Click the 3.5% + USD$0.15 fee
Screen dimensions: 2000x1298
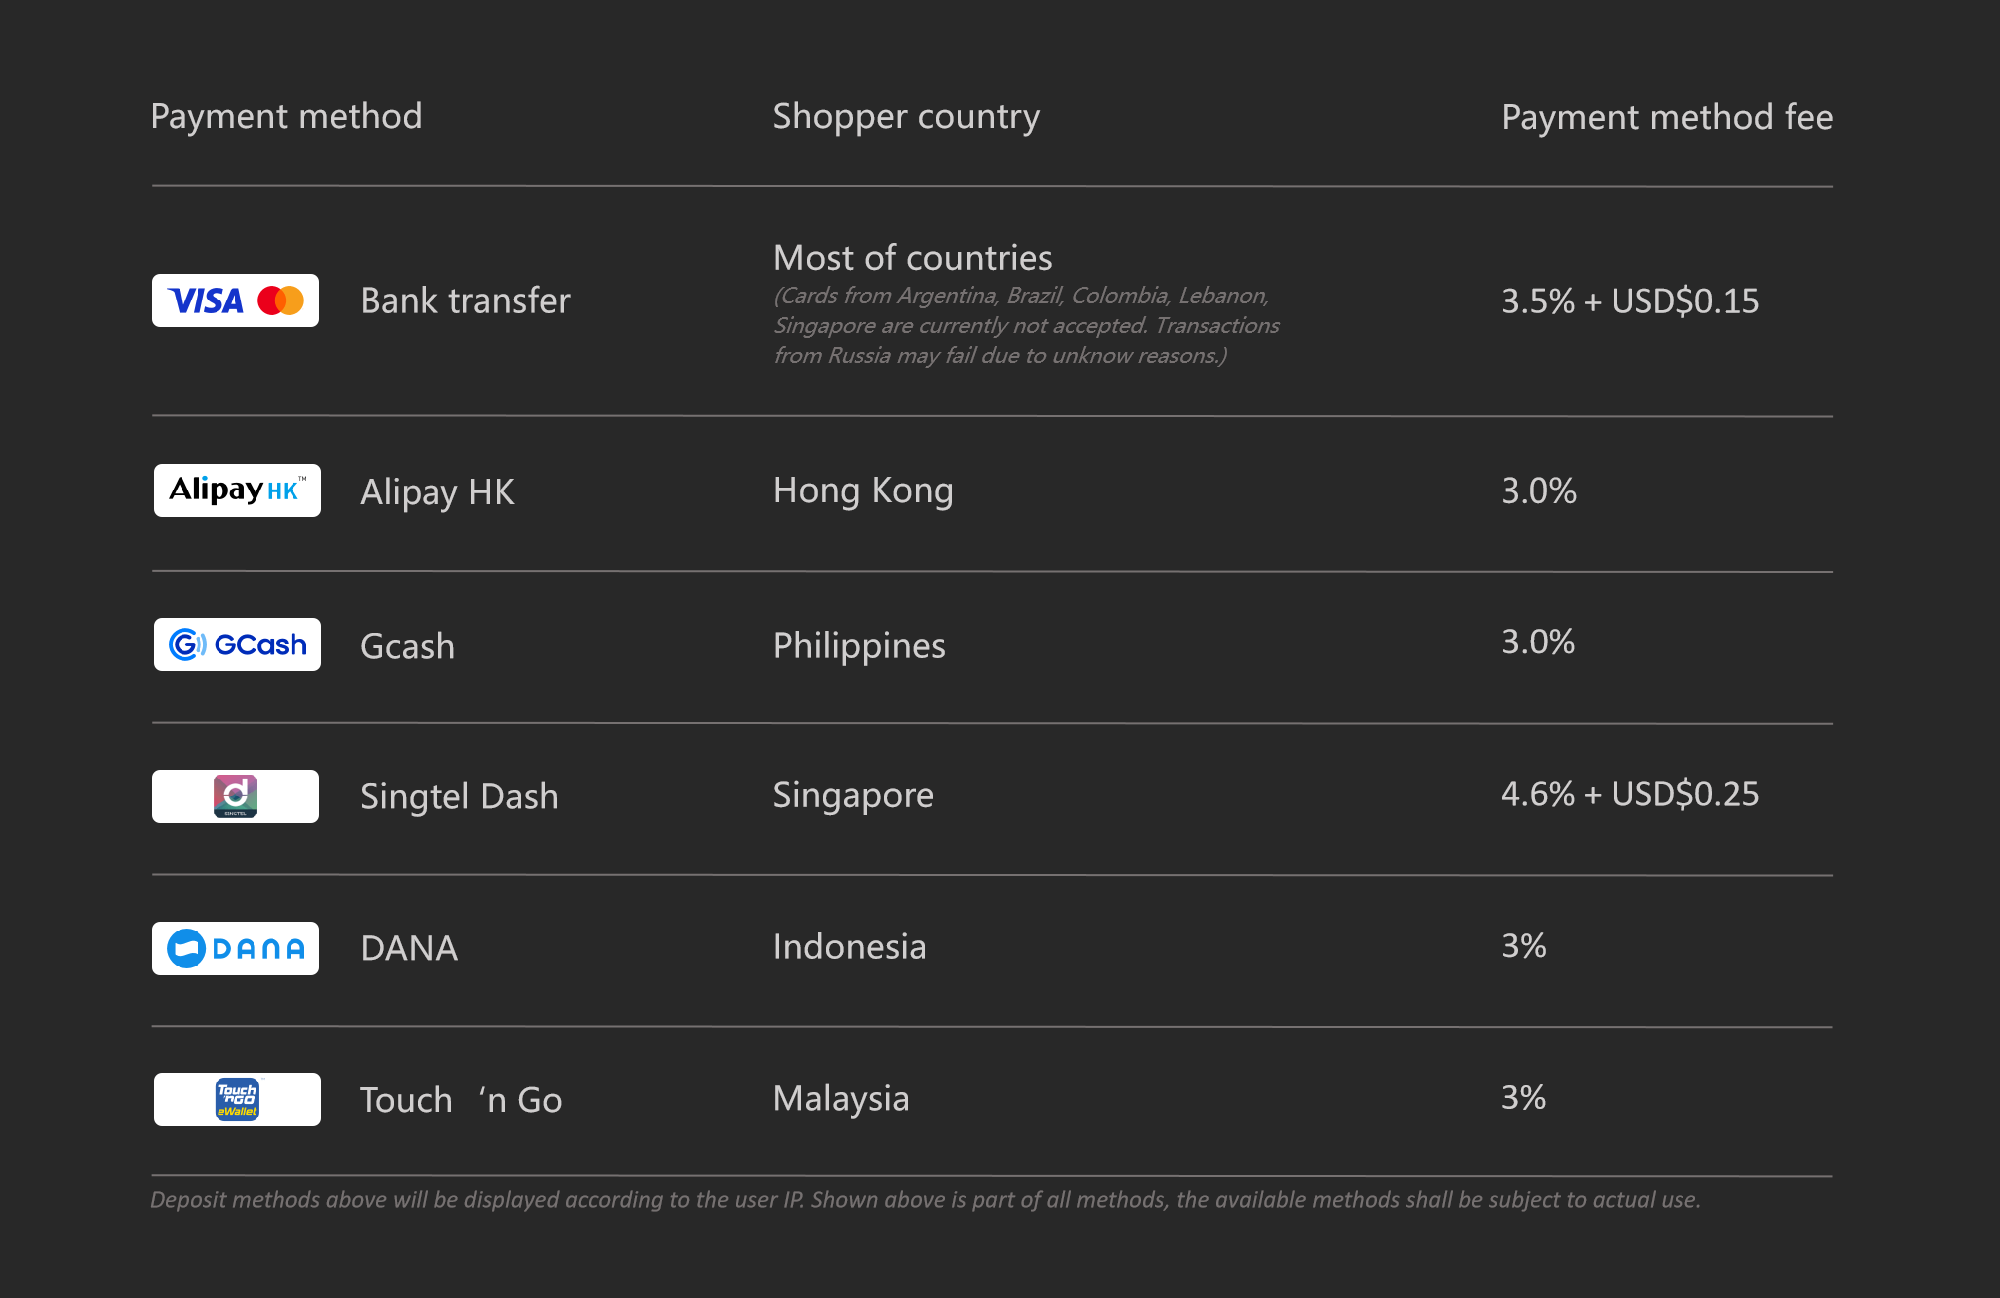point(1630,301)
